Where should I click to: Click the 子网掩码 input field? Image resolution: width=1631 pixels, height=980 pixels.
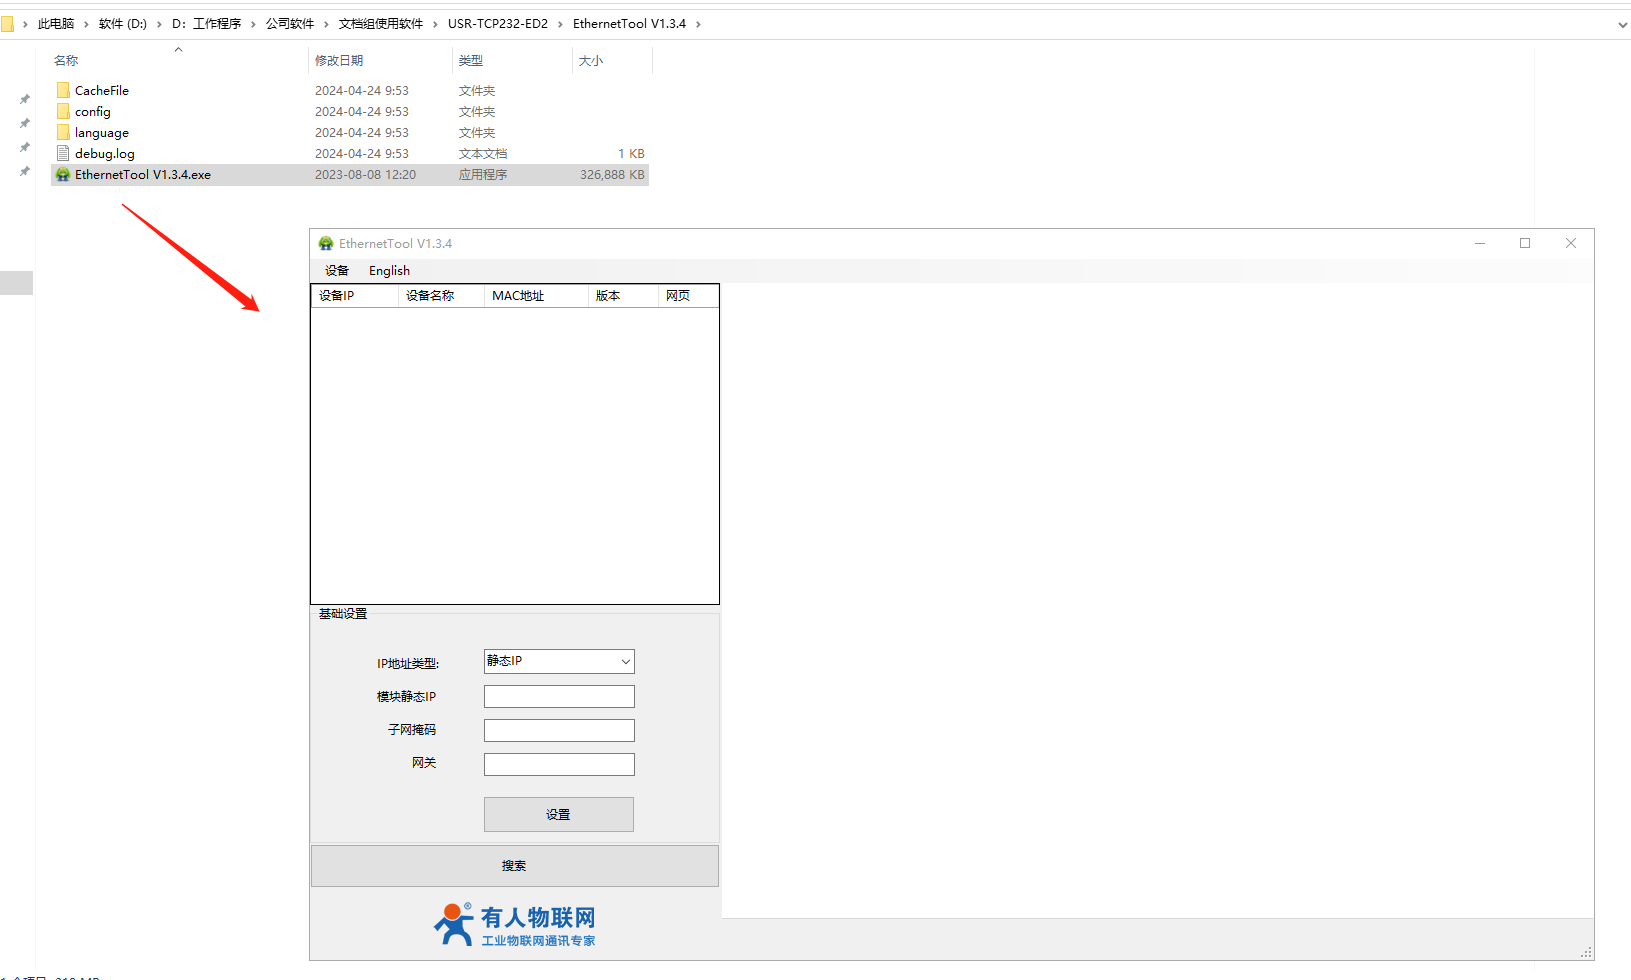[559, 731]
